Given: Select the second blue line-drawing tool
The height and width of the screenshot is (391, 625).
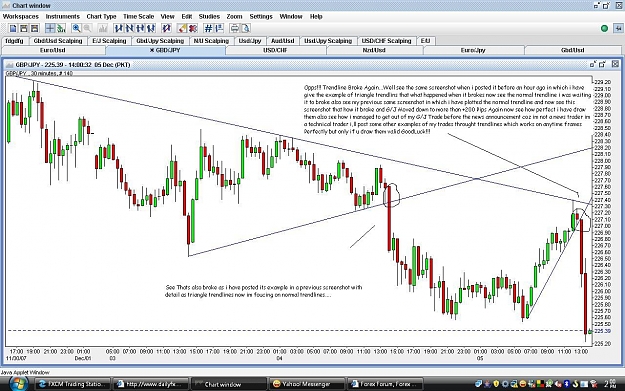Looking at the screenshot, I should [x=129, y=28].
